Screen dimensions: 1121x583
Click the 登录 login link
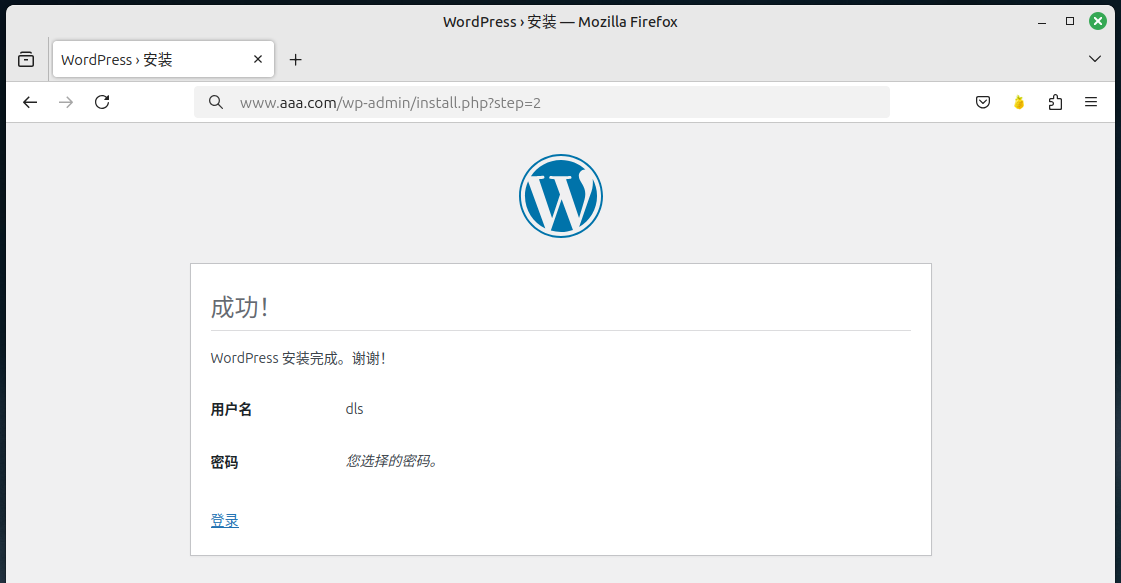pyautogui.click(x=224, y=521)
